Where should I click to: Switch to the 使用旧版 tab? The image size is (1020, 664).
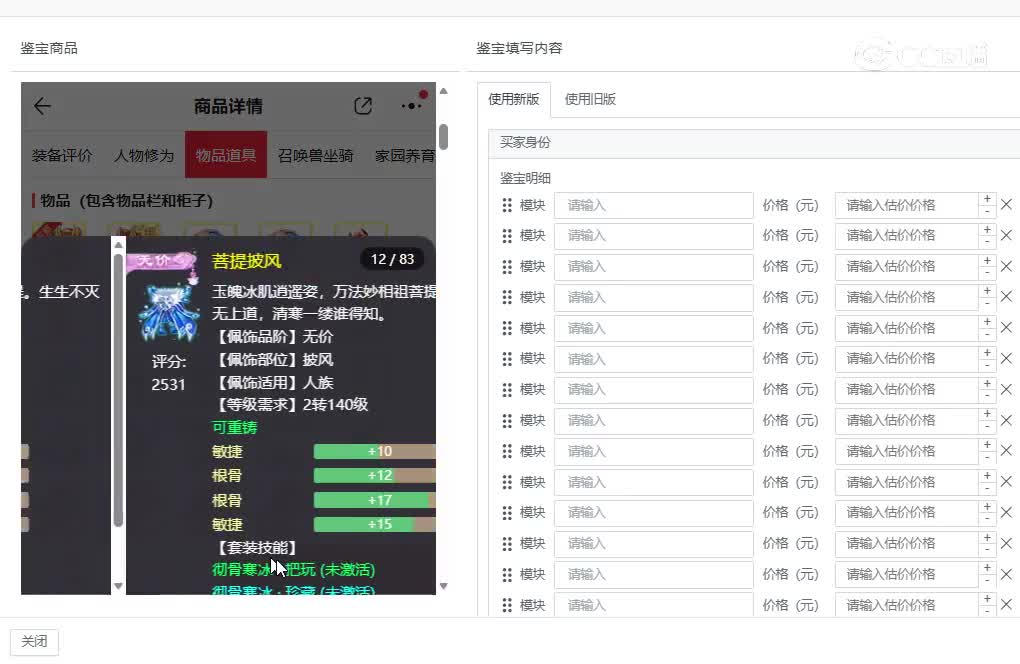click(590, 99)
